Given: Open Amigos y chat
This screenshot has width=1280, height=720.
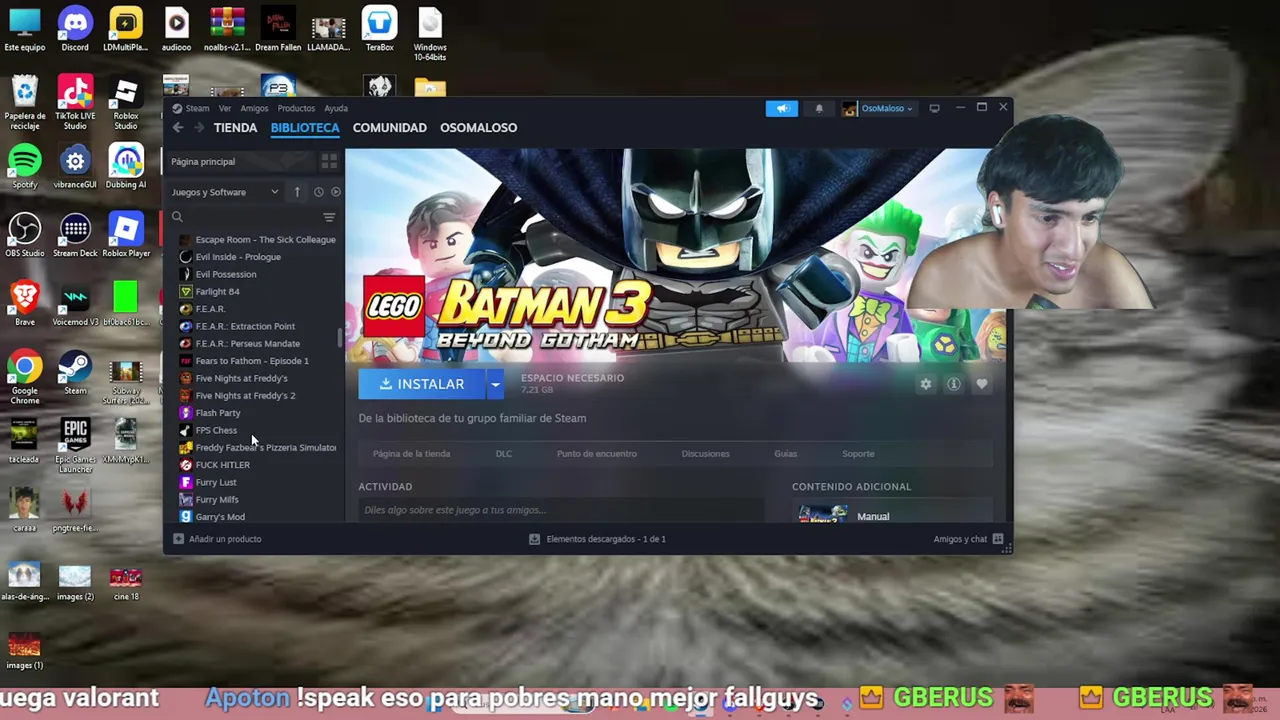Looking at the screenshot, I should coord(968,539).
